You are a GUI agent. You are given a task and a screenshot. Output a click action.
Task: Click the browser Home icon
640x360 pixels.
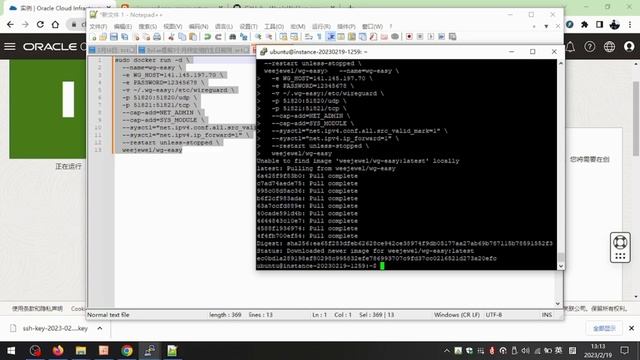coord(55,24)
